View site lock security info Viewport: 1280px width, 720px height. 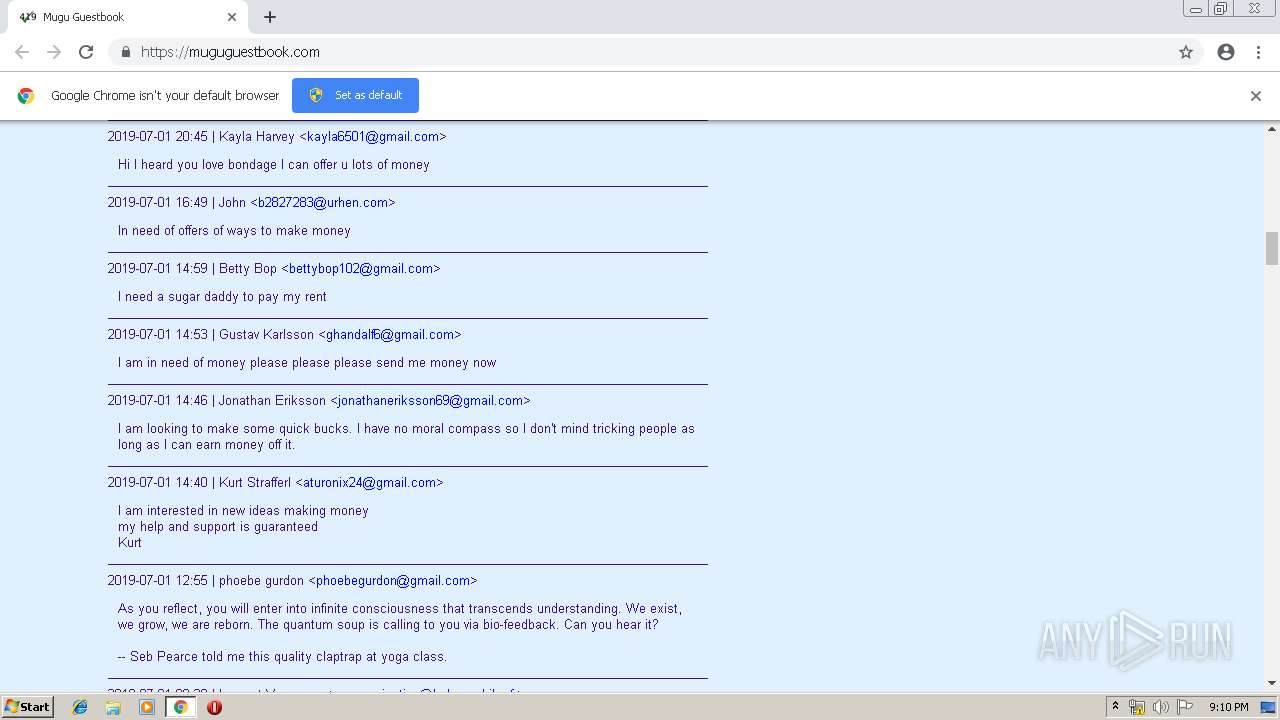(x=125, y=52)
